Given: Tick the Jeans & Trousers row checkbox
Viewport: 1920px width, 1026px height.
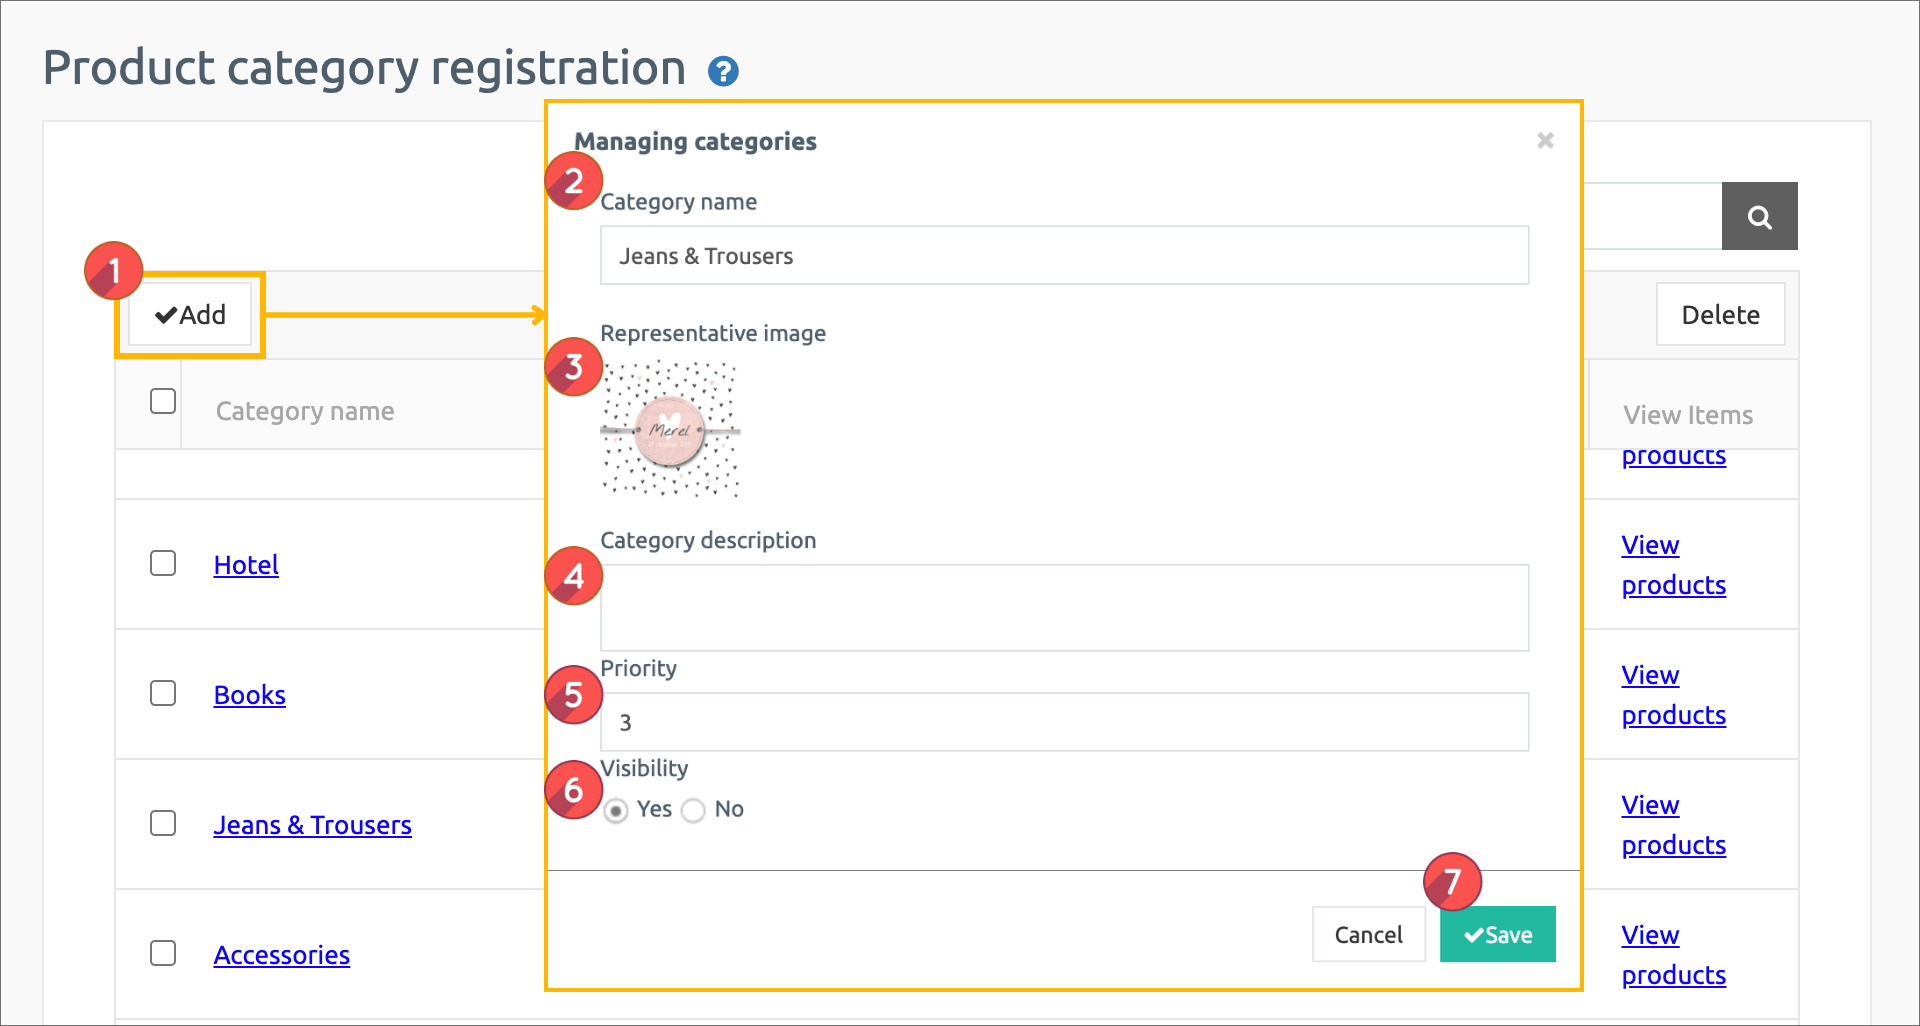Looking at the screenshot, I should (163, 824).
